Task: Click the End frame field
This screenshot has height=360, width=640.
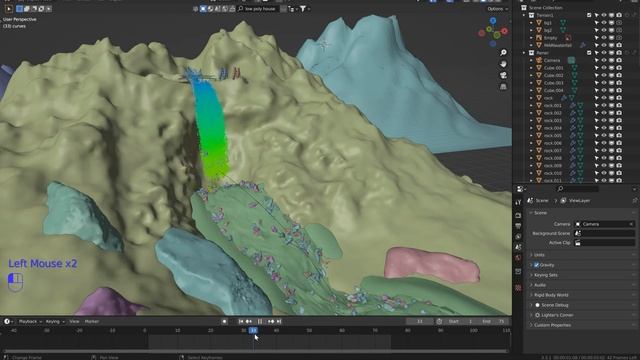Action: pos(493,322)
